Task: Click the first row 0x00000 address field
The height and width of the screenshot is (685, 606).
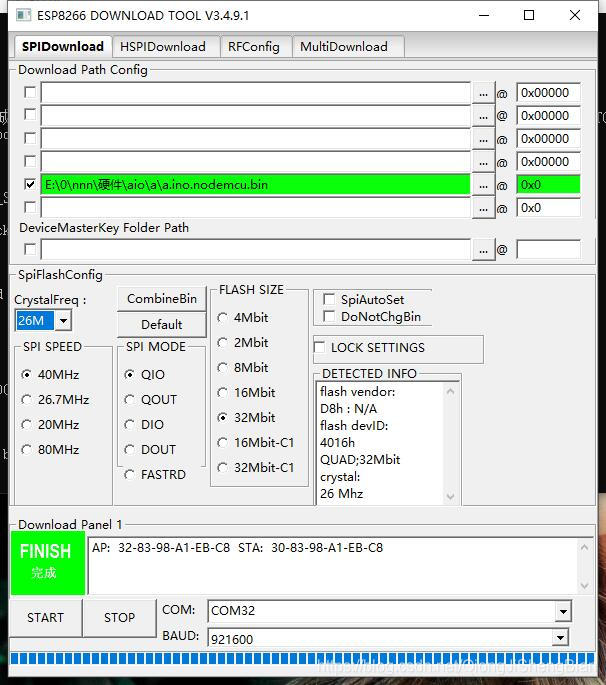Action: coord(548,93)
